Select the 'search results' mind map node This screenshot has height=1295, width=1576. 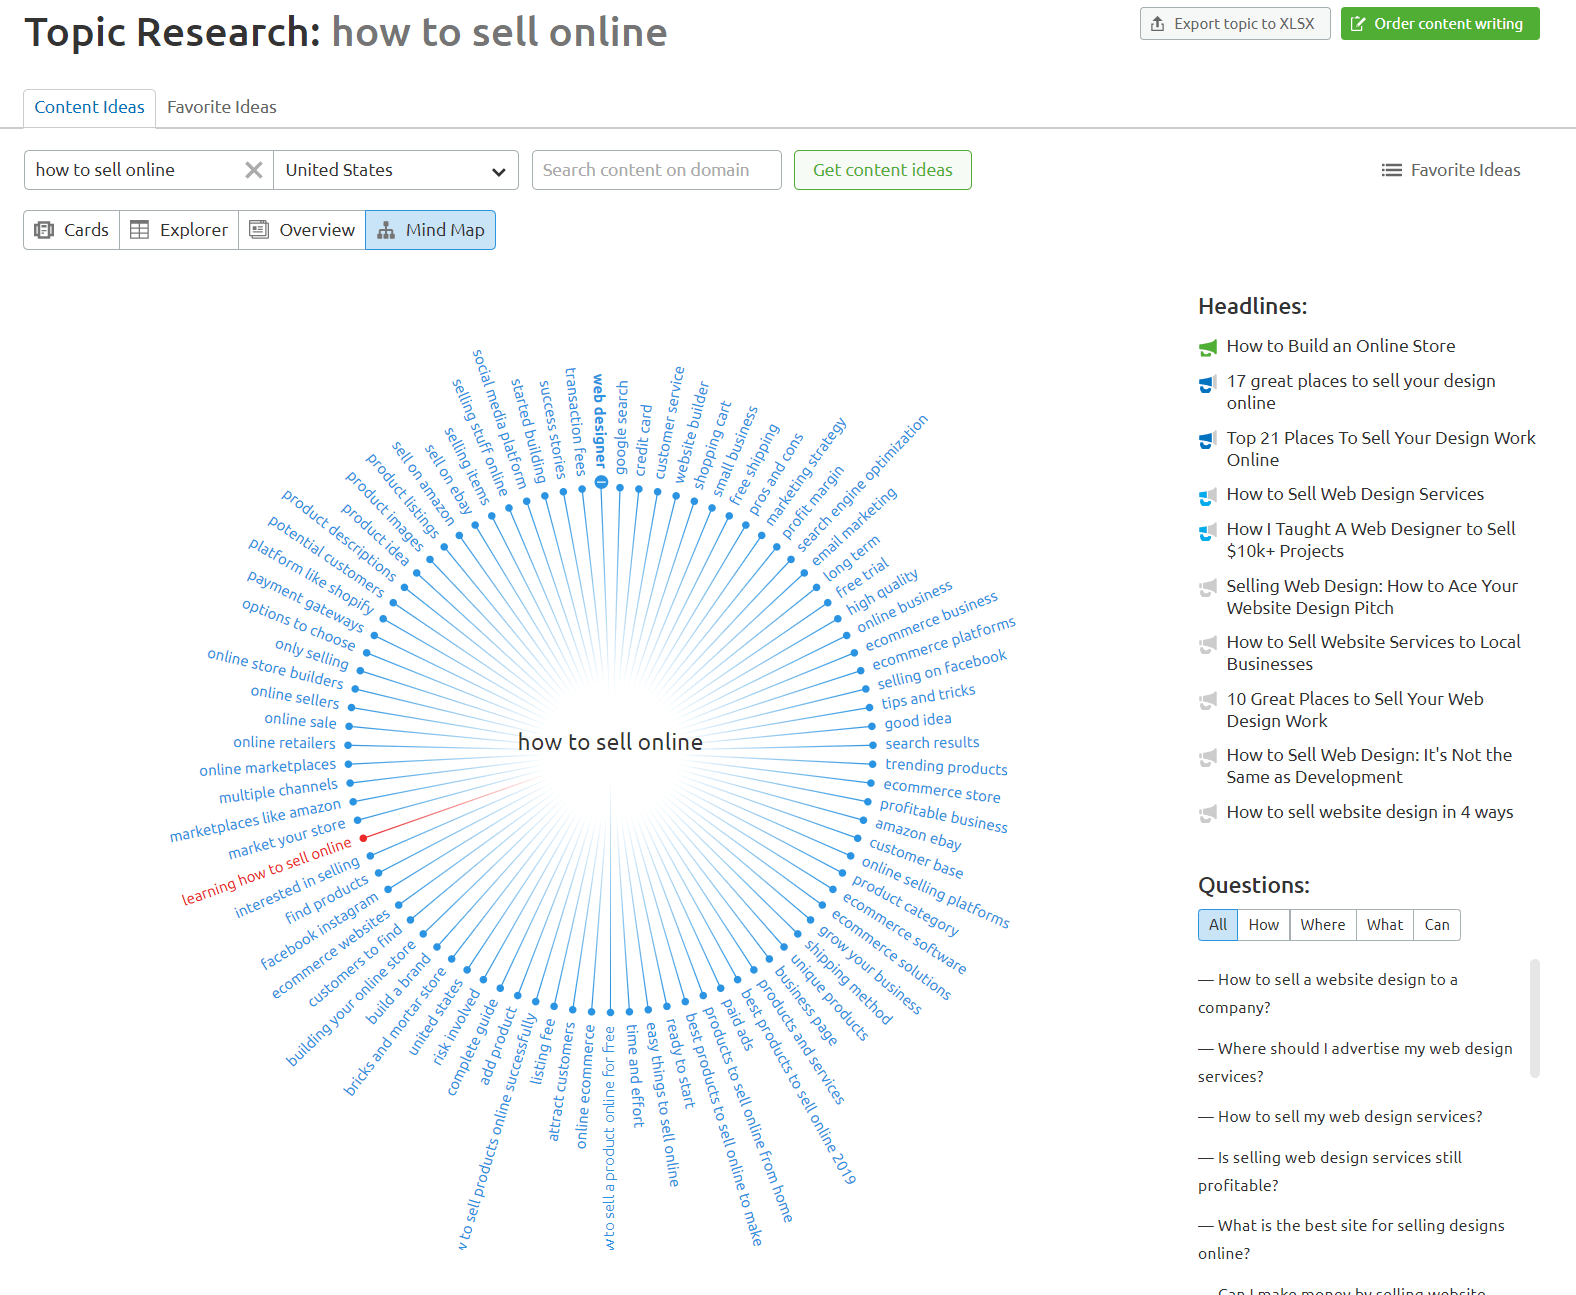coord(932,743)
